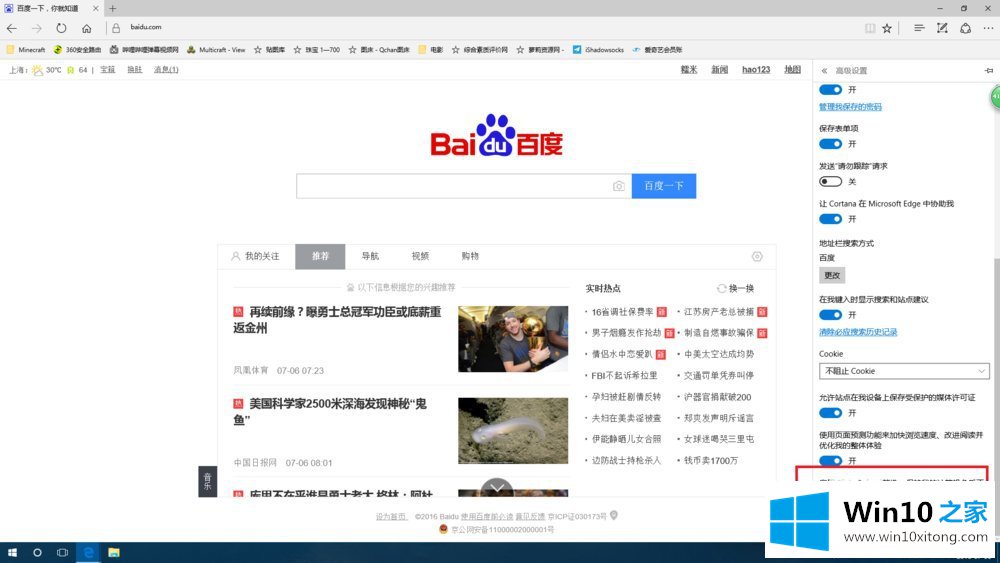The height and width of the screenshot is (563, 1000).
Task: Open the Warriors championship news headline
Action: tap(337, 319)
